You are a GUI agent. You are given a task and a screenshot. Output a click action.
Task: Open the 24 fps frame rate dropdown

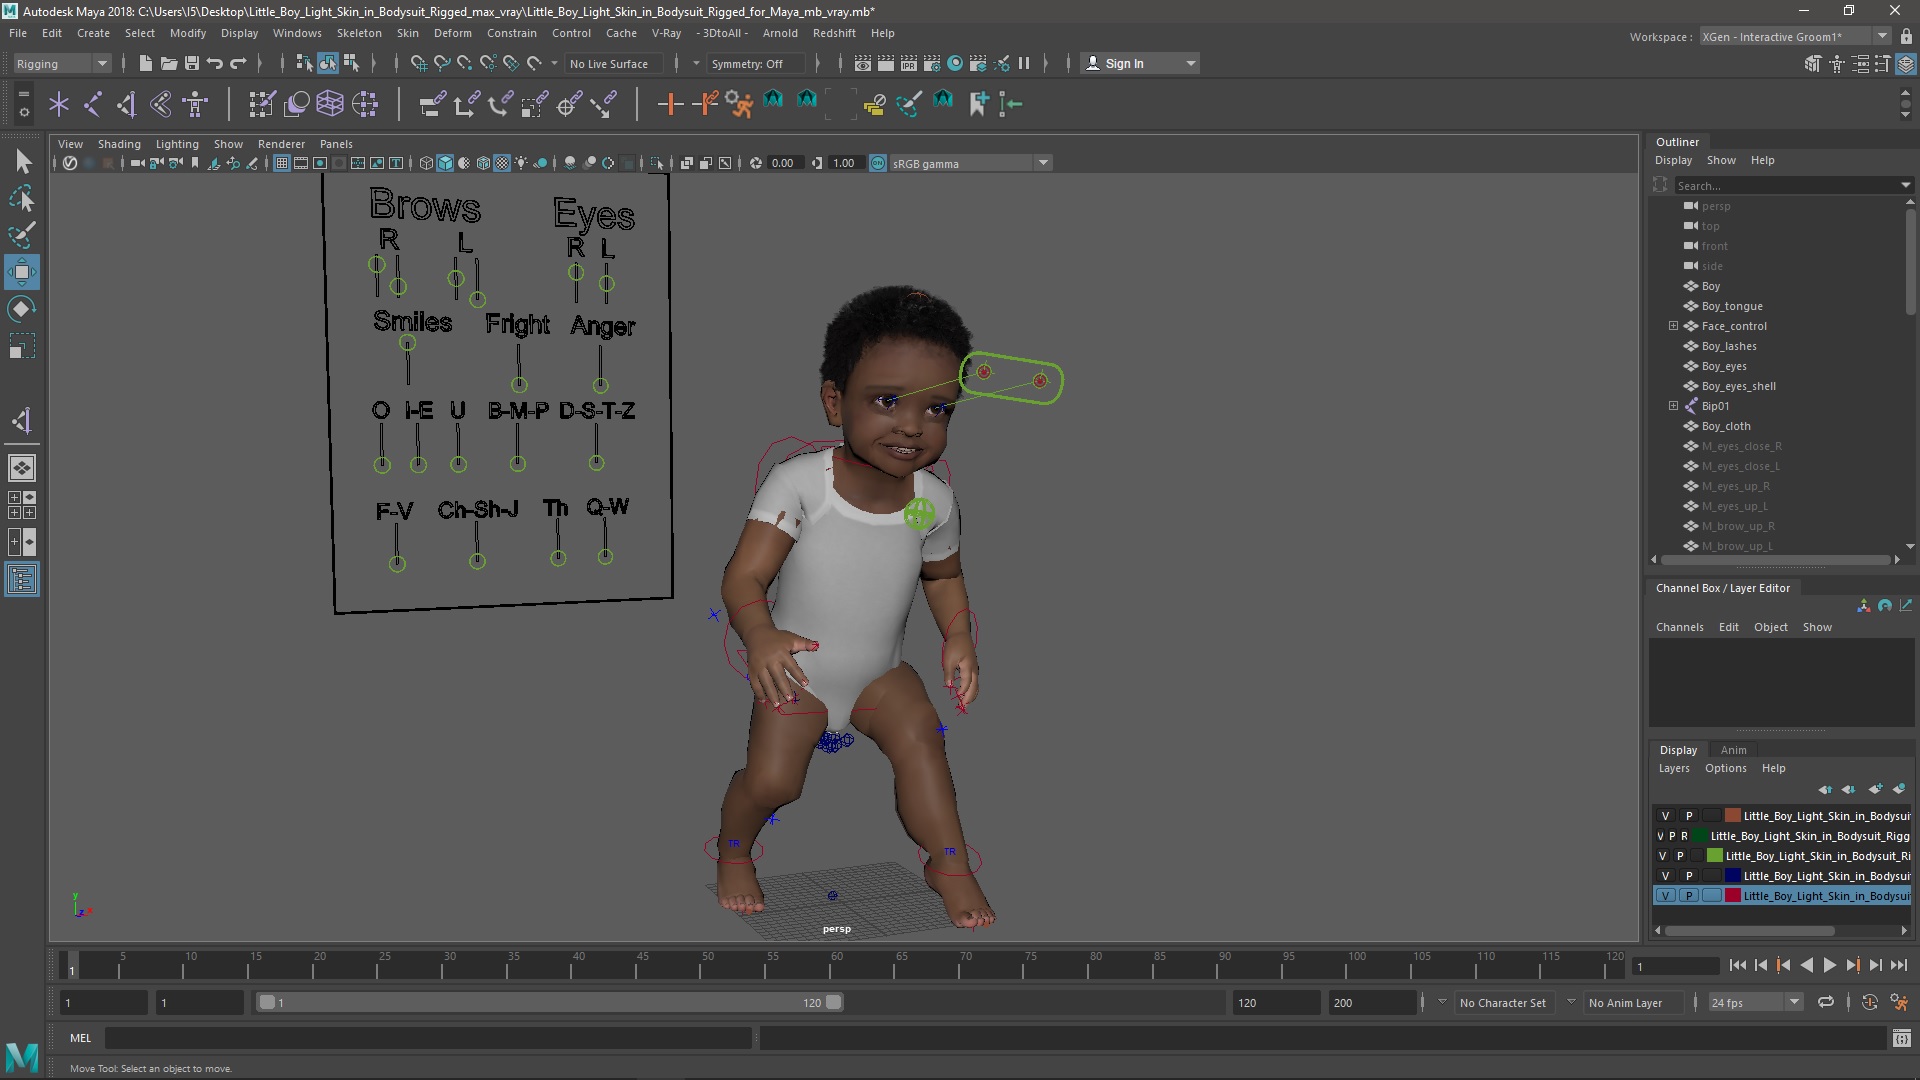pyautogui.click(x=1755, y=1002)
